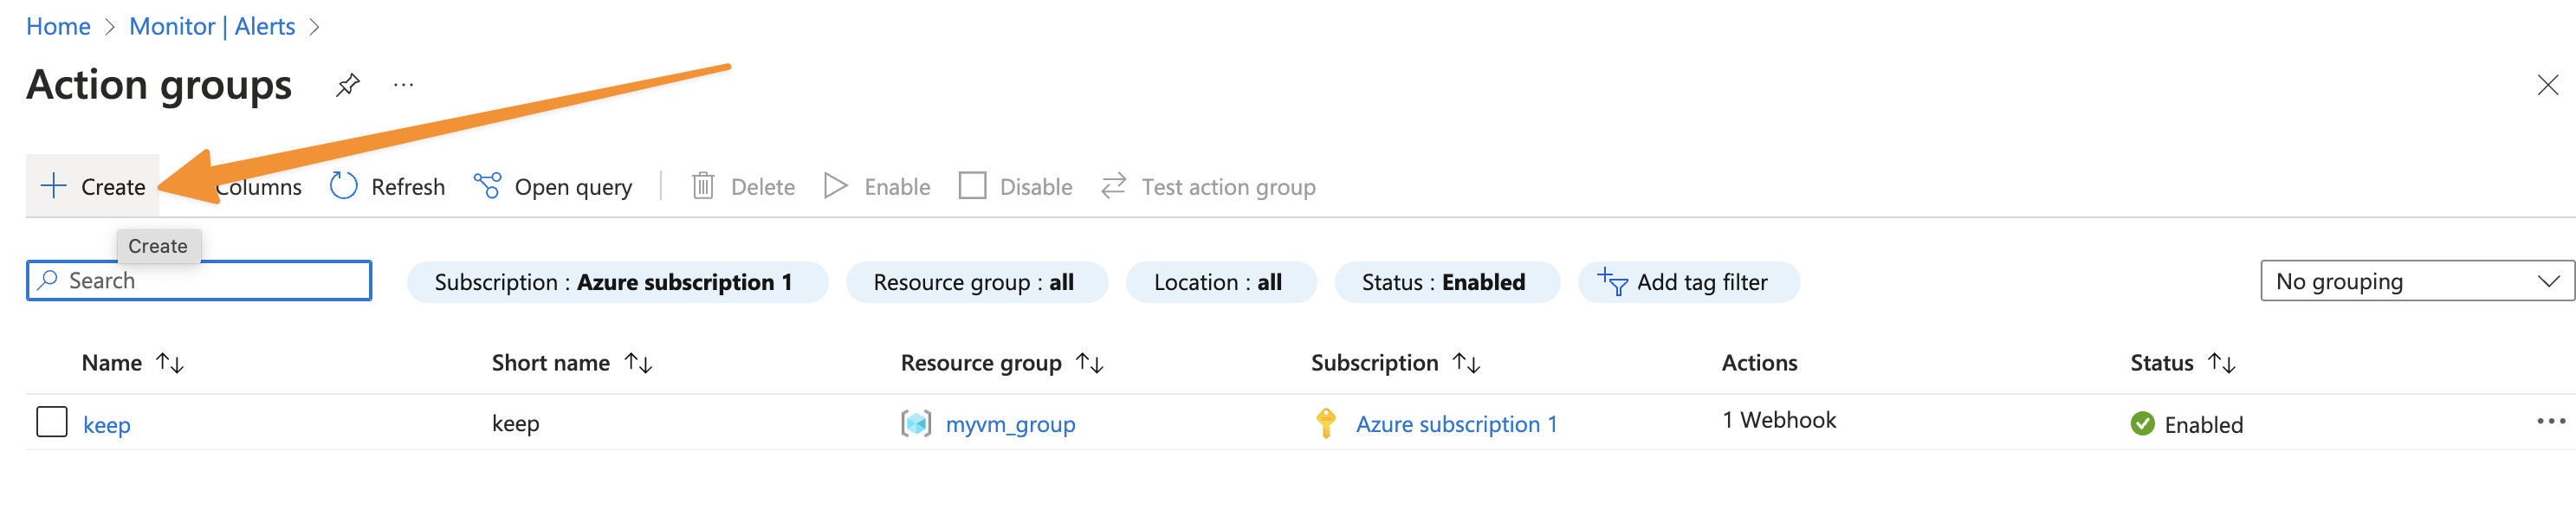Screen dimensions: 2576x516
Task: Go to the Home breadcrumb
Action: point(58,26)
